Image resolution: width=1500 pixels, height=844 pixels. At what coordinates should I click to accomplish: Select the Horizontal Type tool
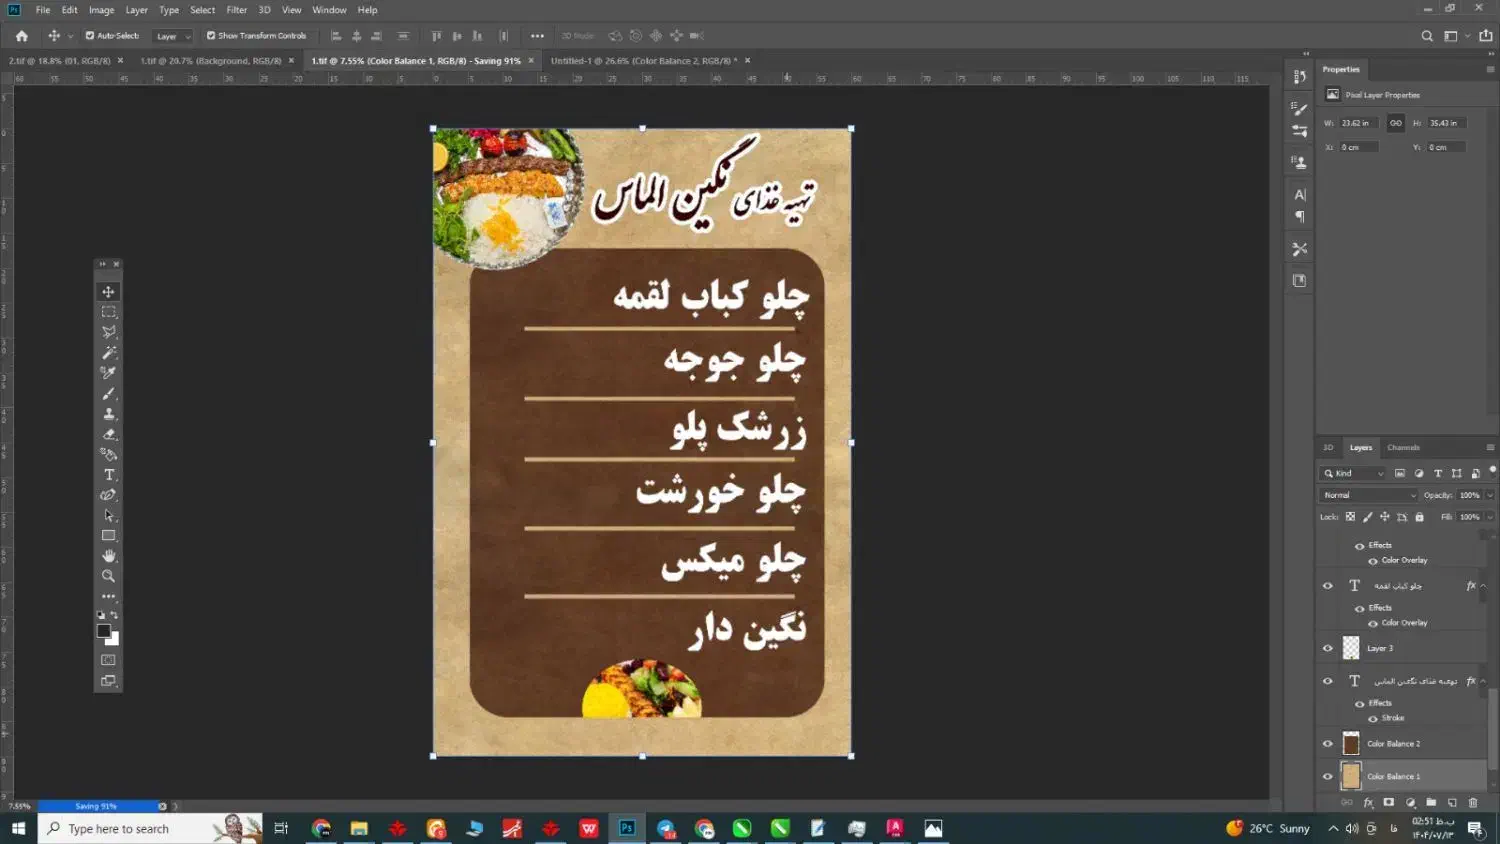[108, 475]
